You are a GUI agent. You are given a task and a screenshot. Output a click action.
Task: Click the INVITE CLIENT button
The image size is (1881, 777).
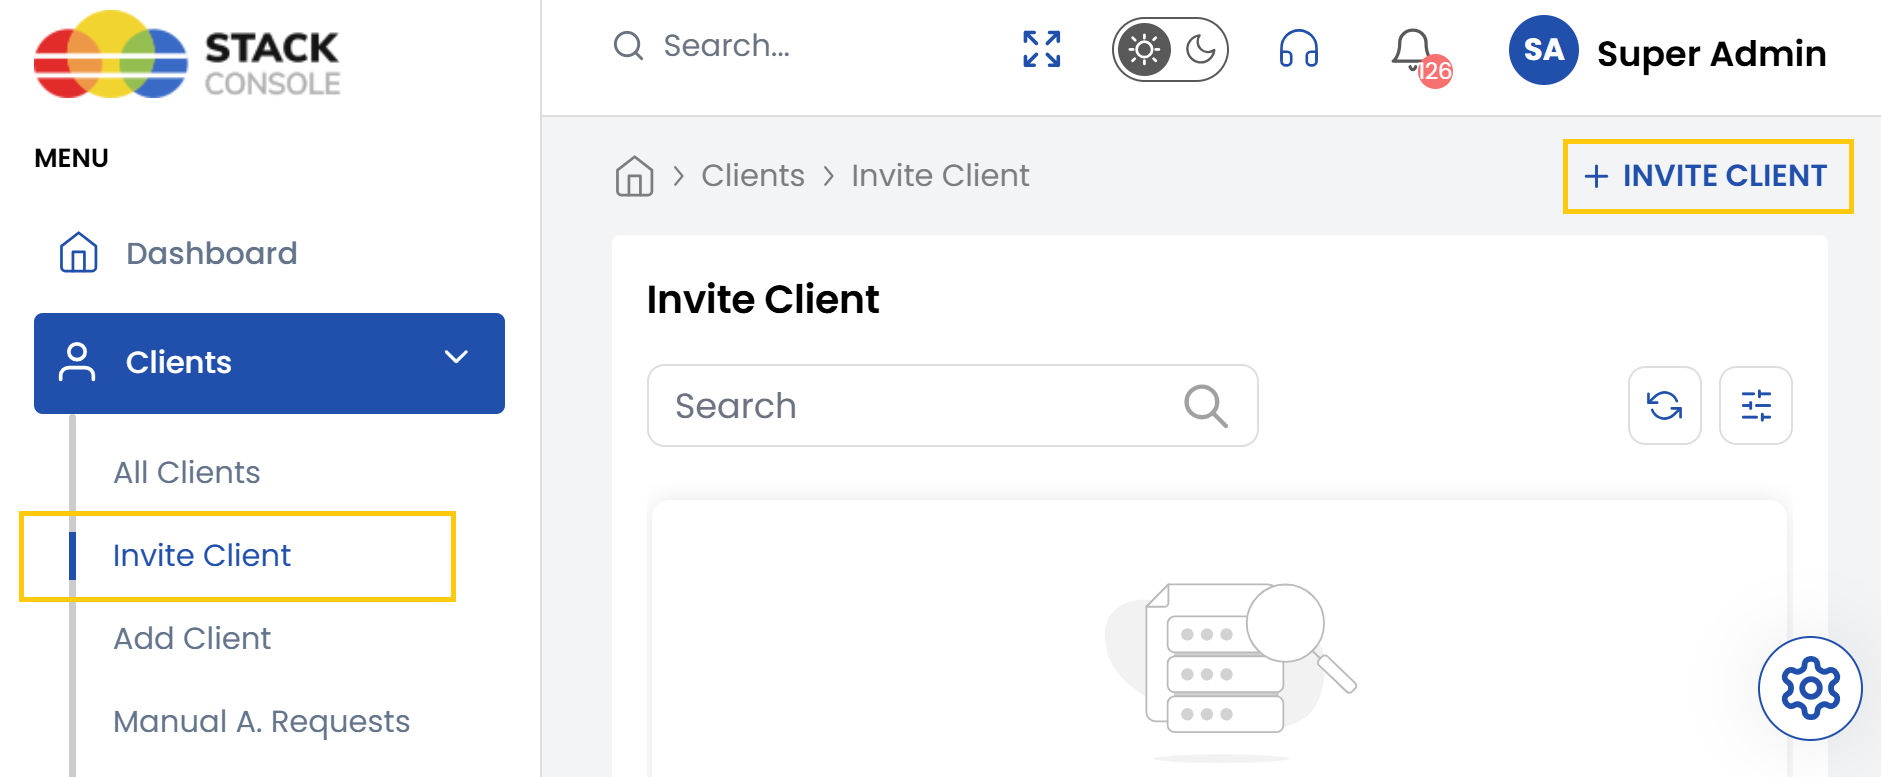1707,176
